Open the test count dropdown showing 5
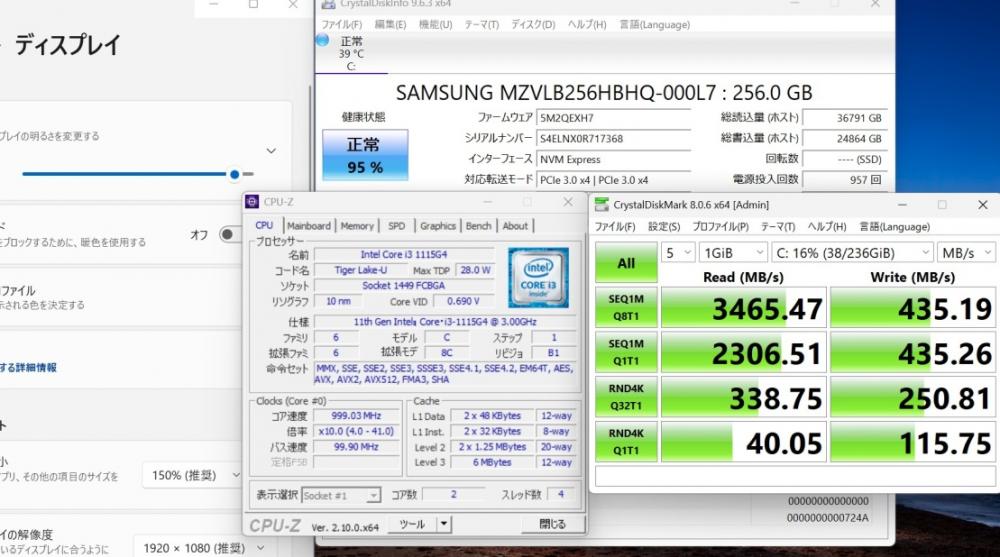 [x=678, y=253]
